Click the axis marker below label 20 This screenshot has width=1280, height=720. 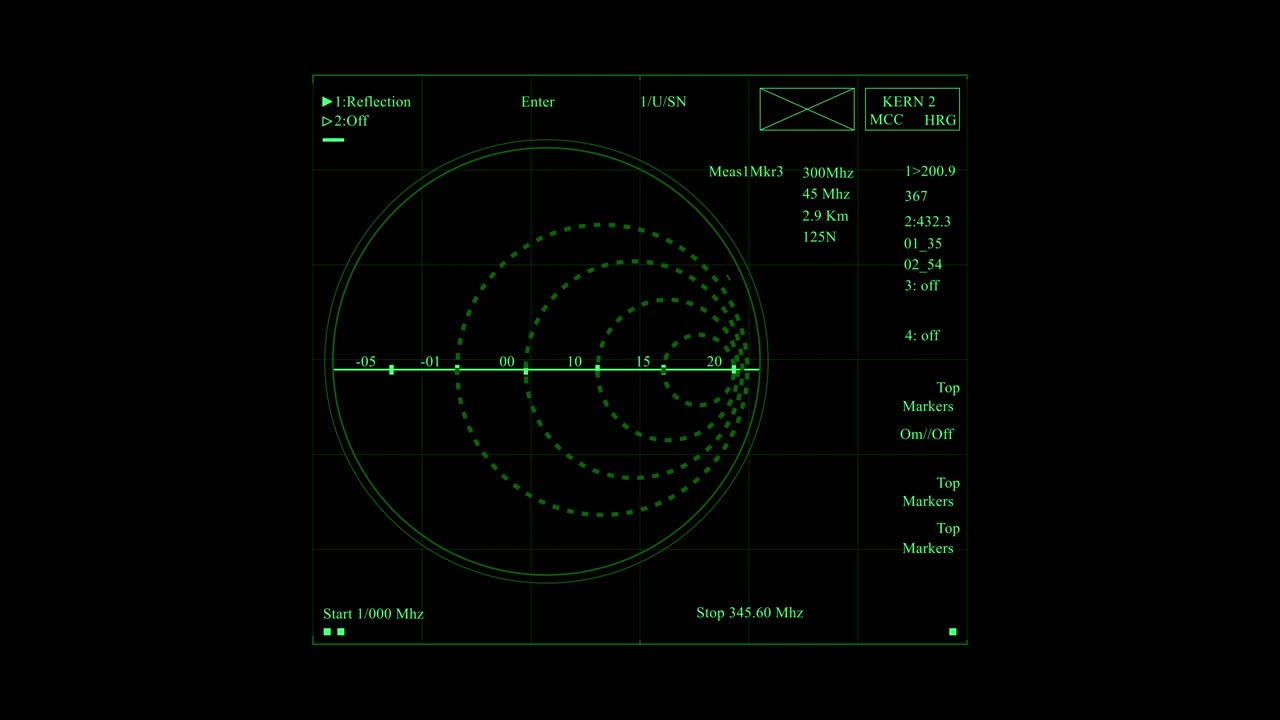tap(734, 370)
